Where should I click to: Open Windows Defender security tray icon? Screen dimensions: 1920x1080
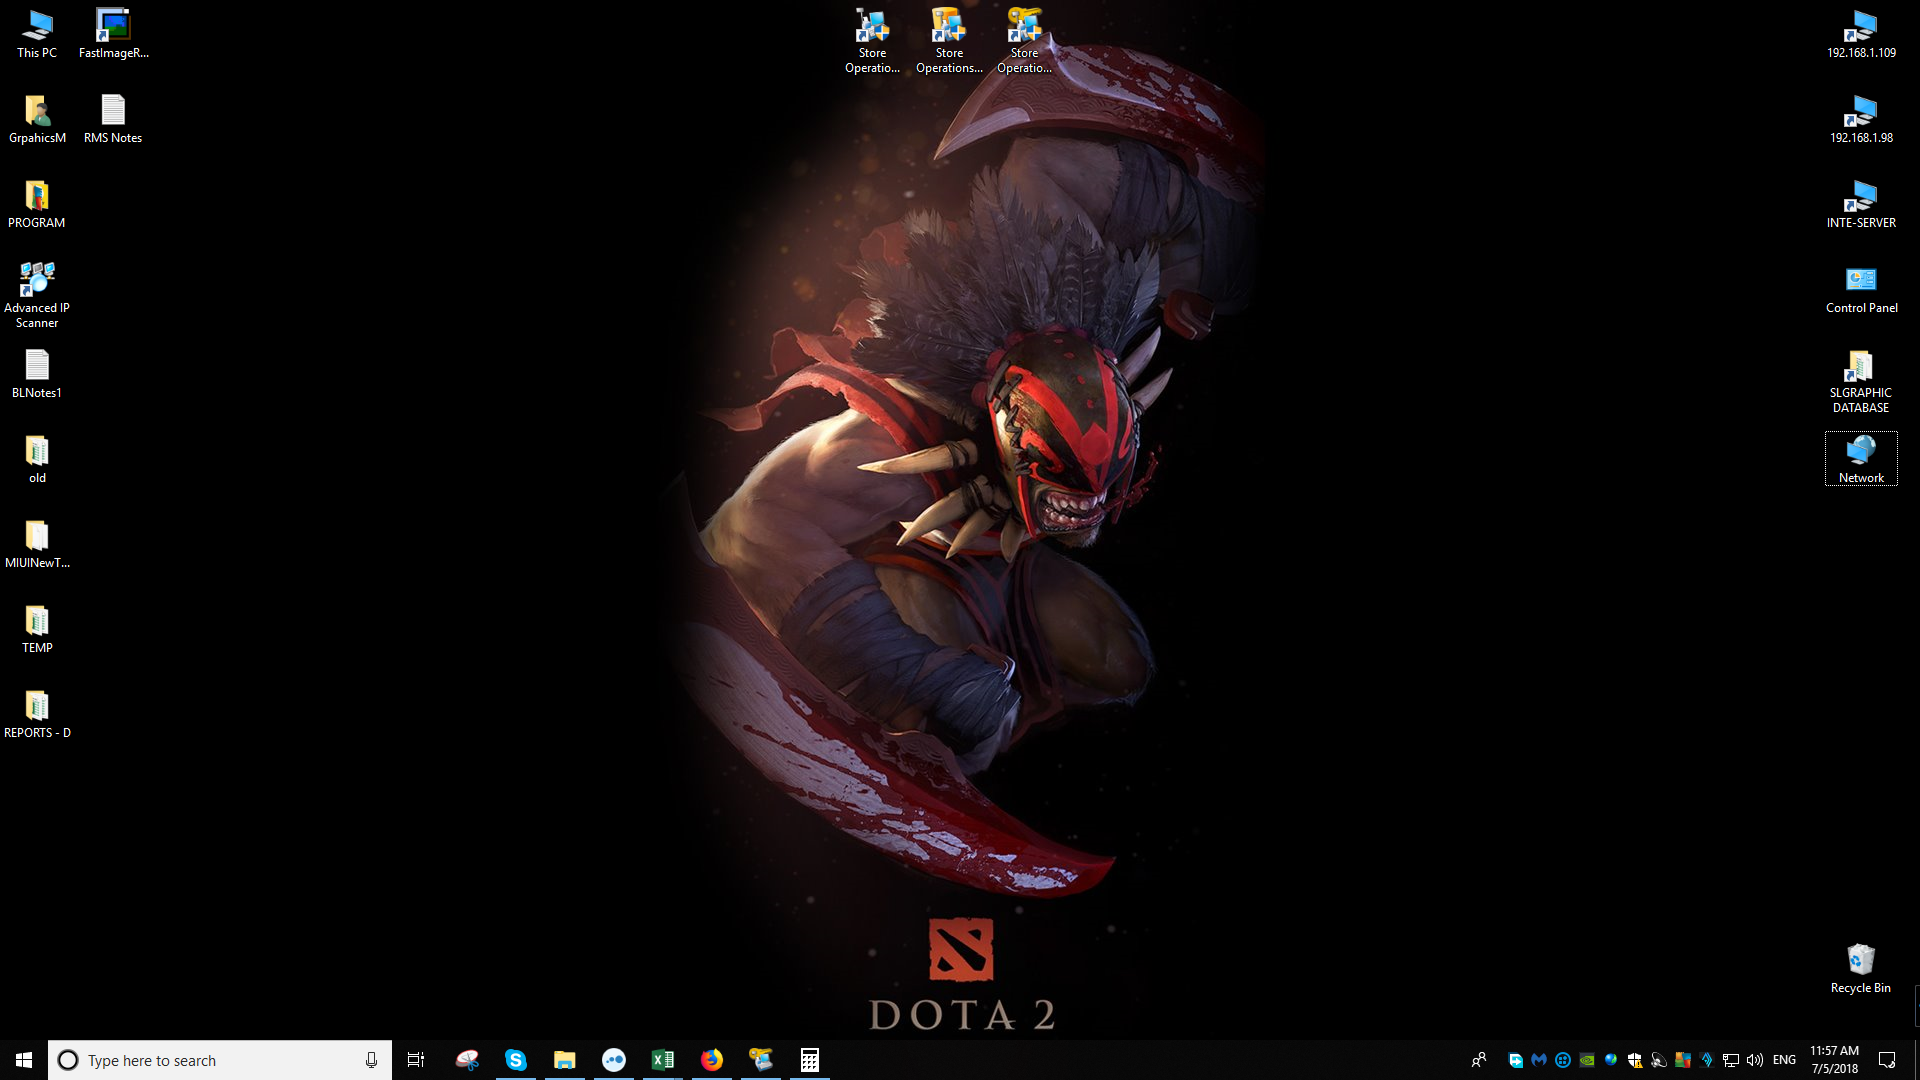(1635, 1060)
